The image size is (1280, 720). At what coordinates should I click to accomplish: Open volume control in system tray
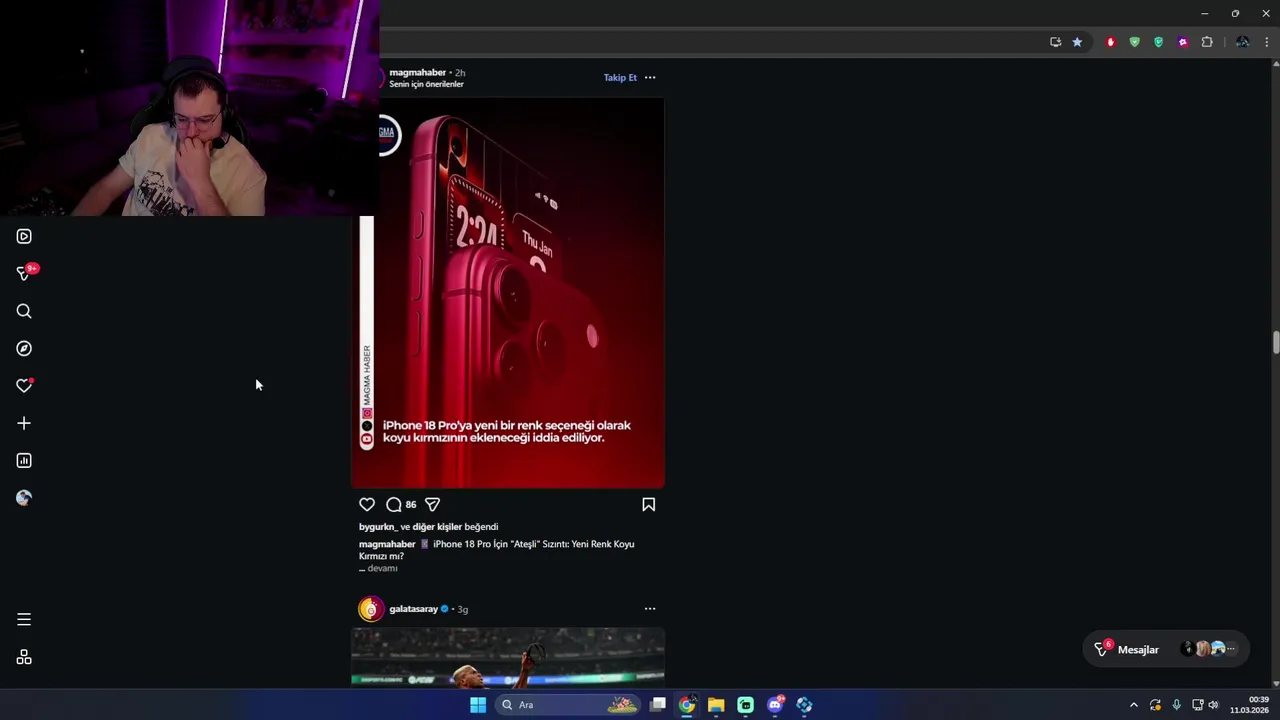pyautogui.click(x=1213, y=705)
